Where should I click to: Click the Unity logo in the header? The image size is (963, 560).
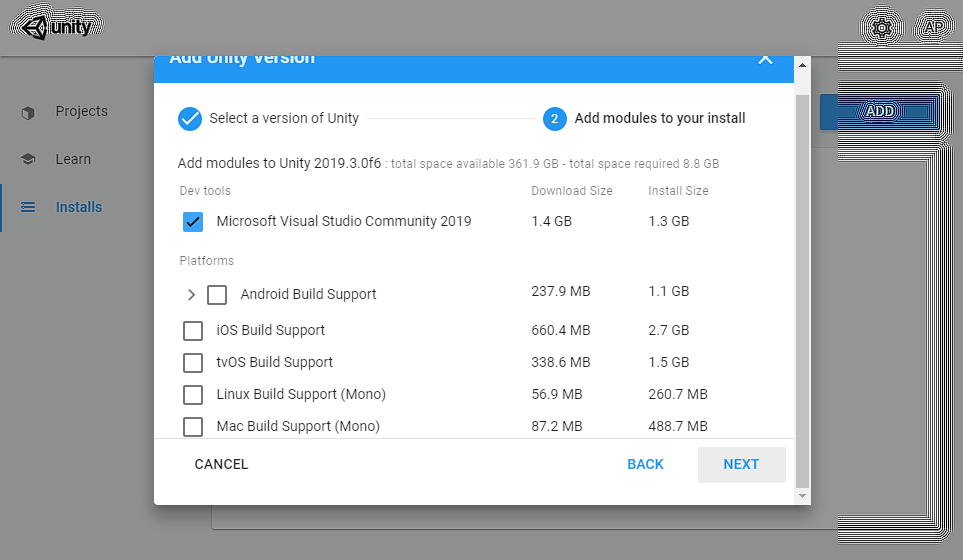(x=58, y=27)
